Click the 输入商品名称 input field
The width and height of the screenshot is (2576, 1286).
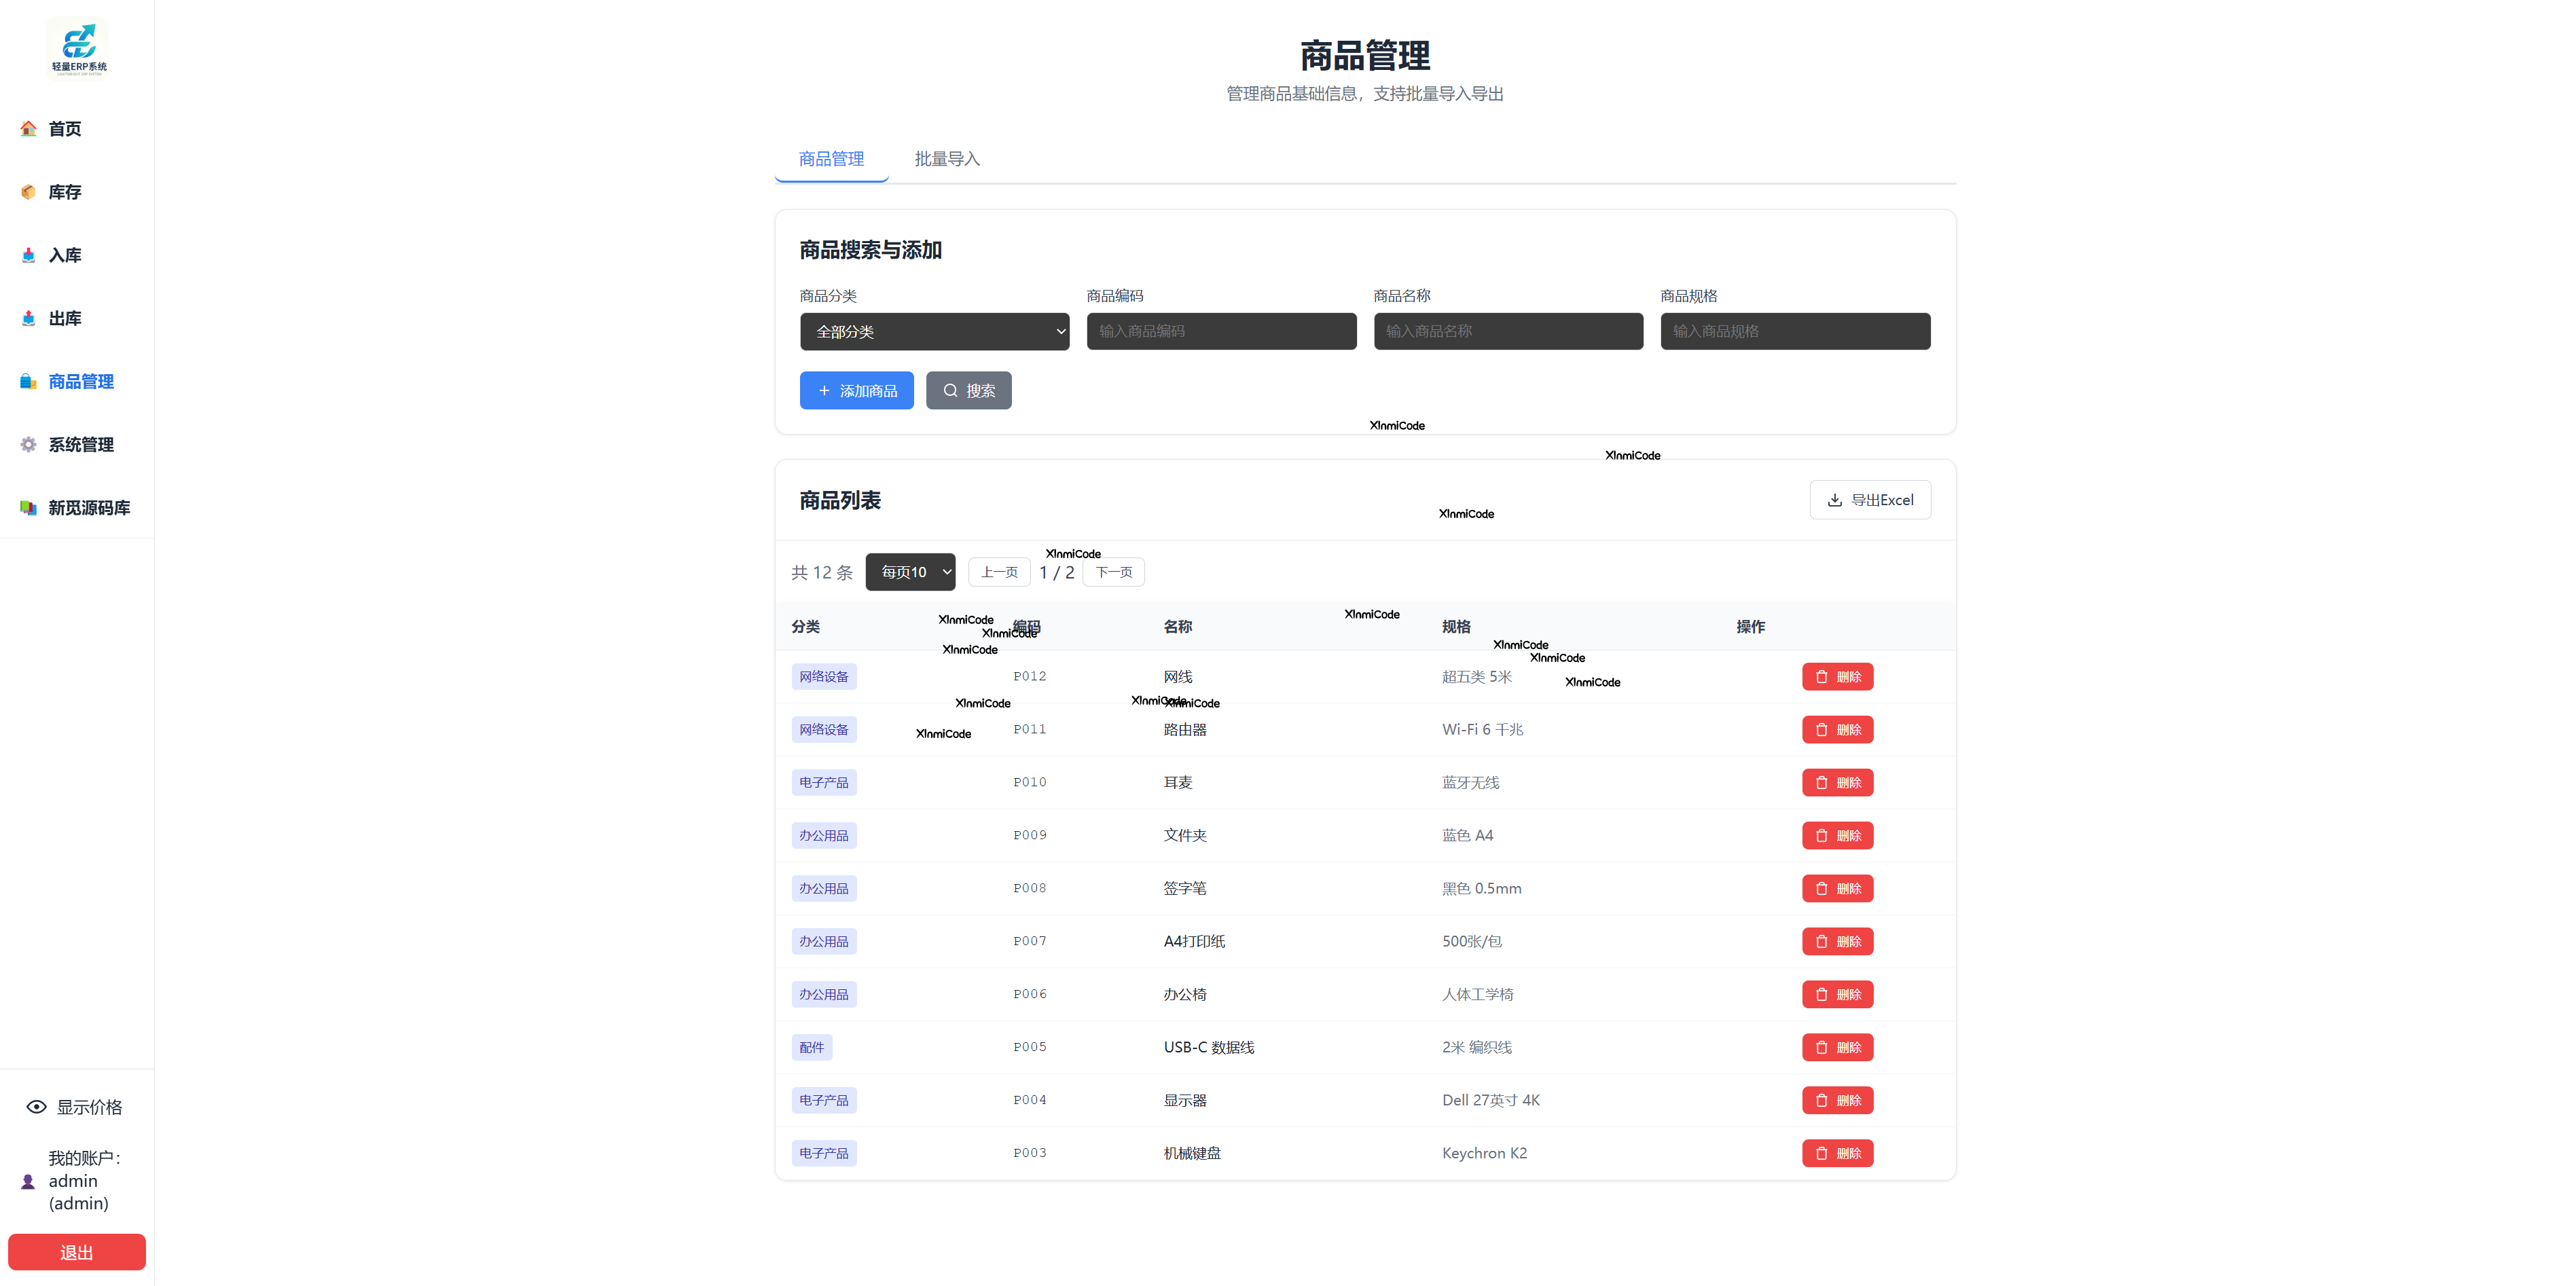(x=1508, y=331)
